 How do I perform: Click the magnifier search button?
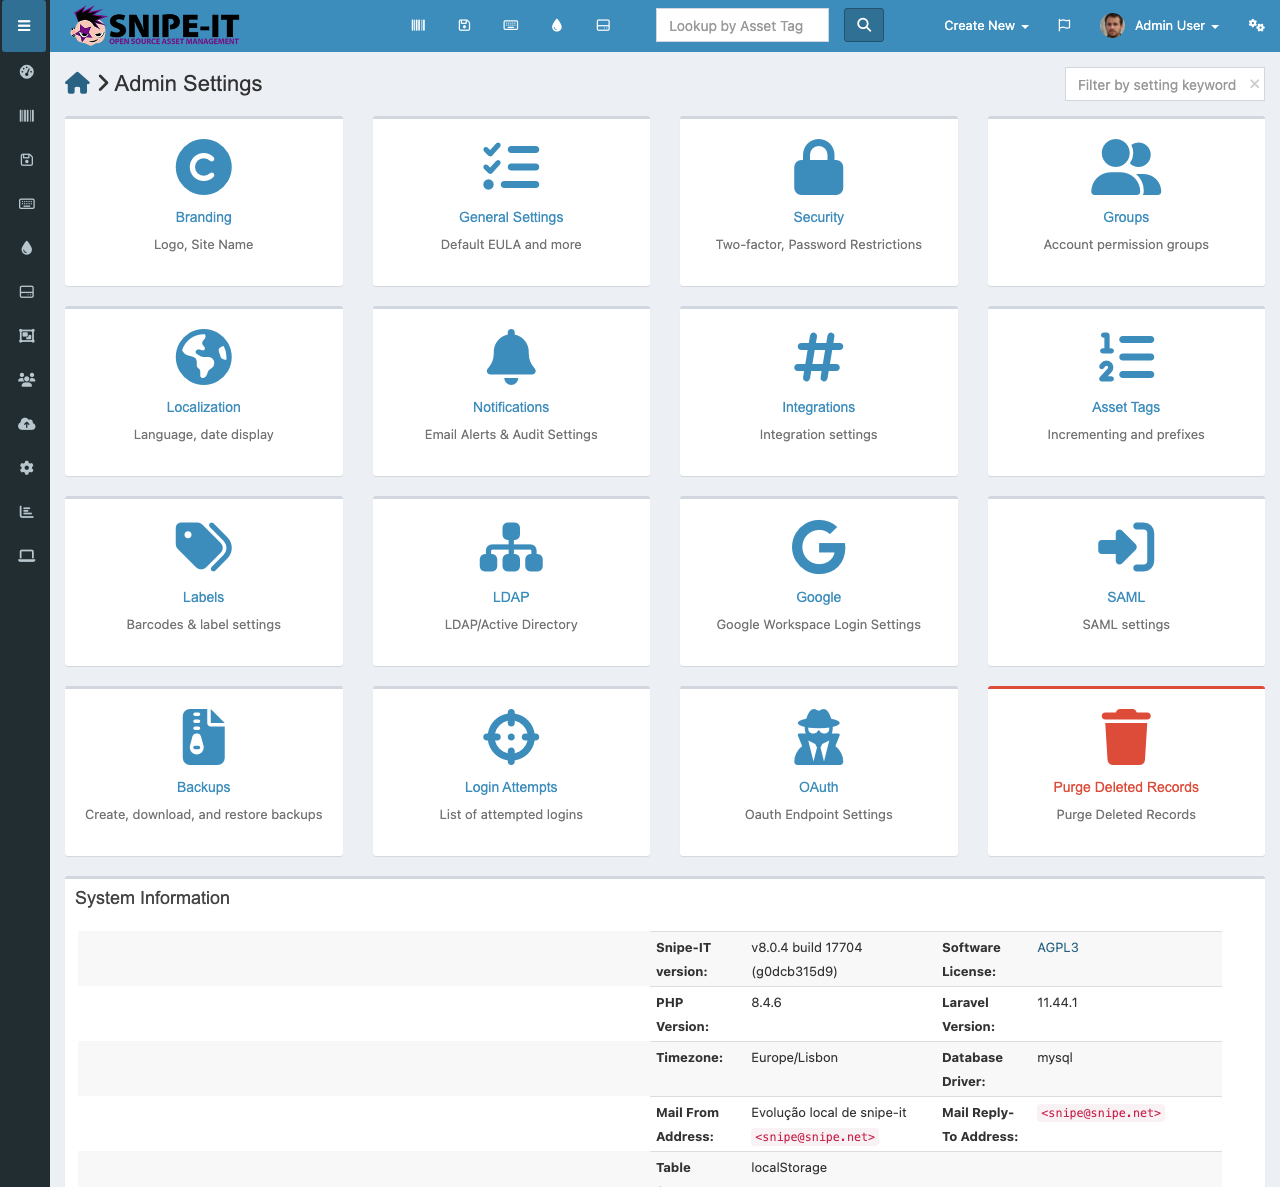864,25
